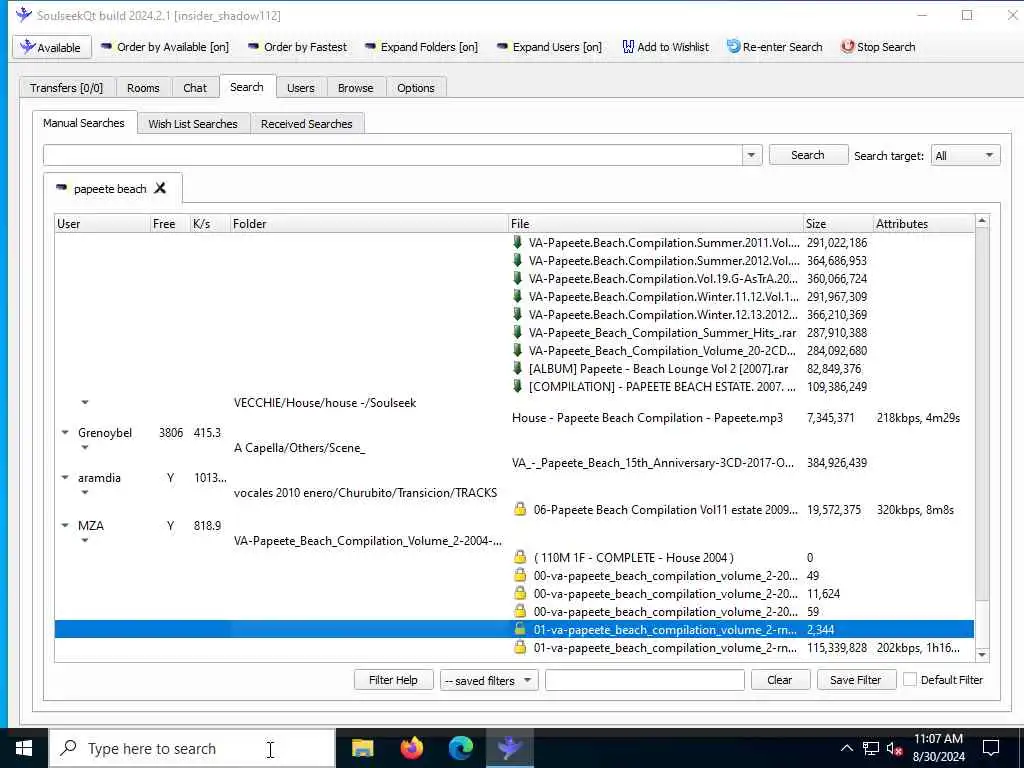Collapse the MZA user node
Image resolution: width=1024 pixels, height=768 pixels.
65,525
